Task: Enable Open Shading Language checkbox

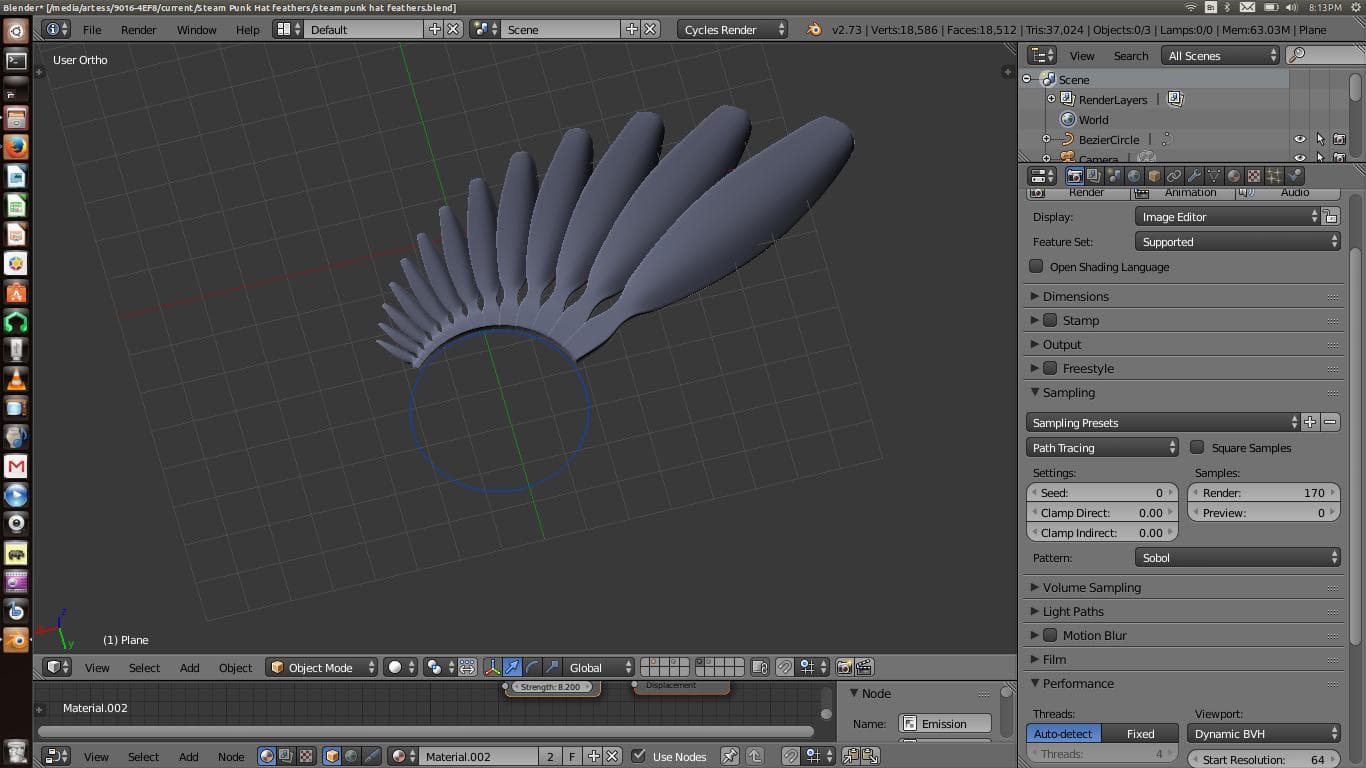Action: coord(1036,267)
